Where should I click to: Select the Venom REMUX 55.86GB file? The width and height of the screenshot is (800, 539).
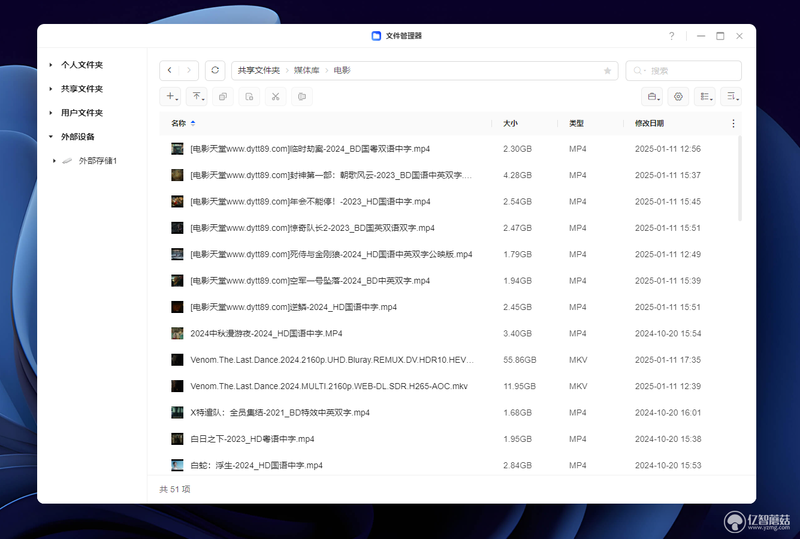pos(449,360)
